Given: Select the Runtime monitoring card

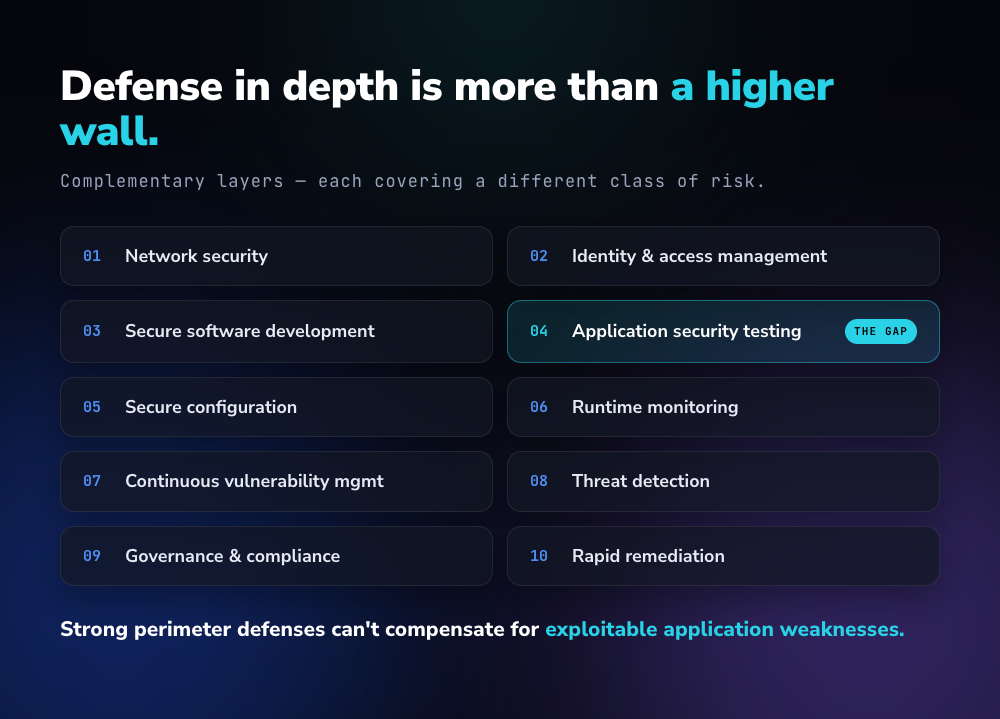Looking at the screenshot, I should (x=723, y=407).
